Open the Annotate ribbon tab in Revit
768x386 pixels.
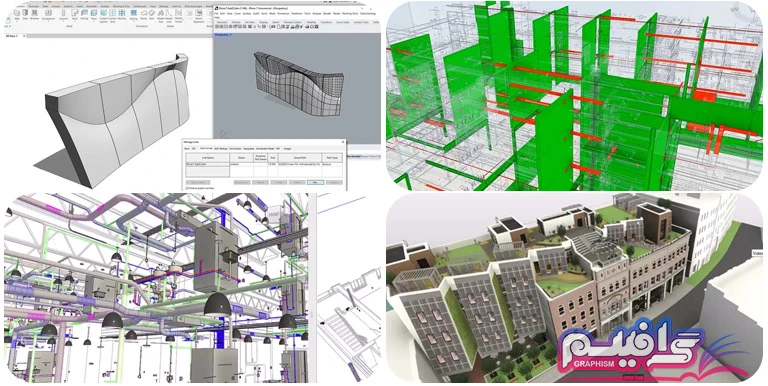click(92, 6)
